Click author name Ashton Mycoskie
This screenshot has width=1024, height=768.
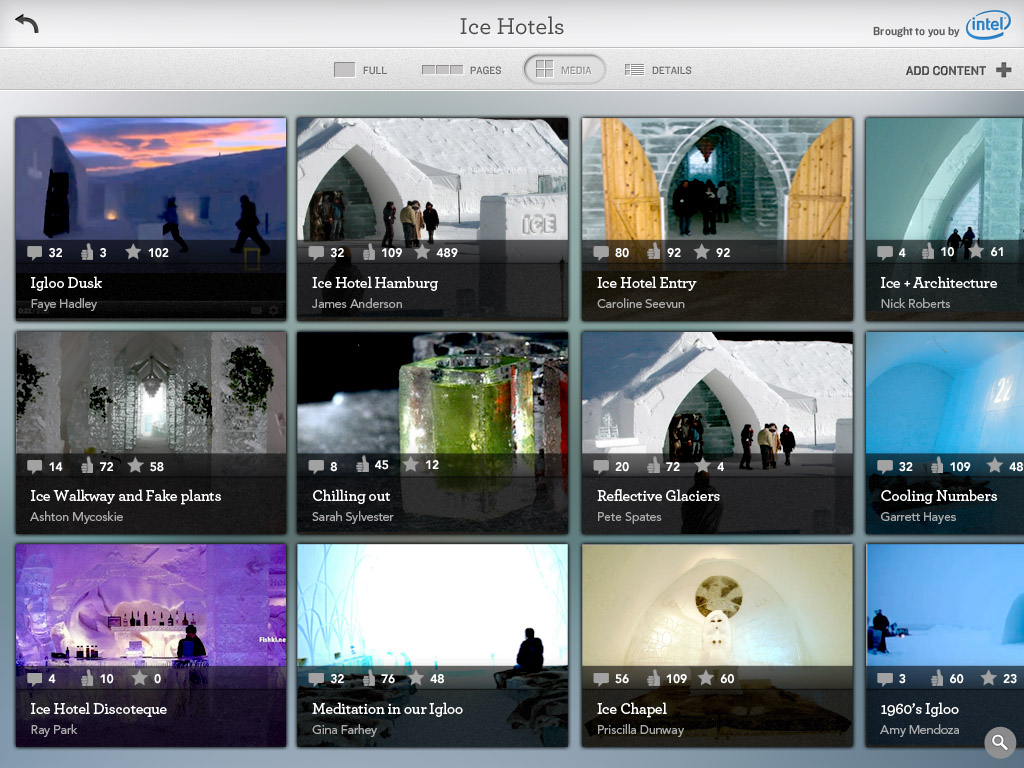(76, 517)
